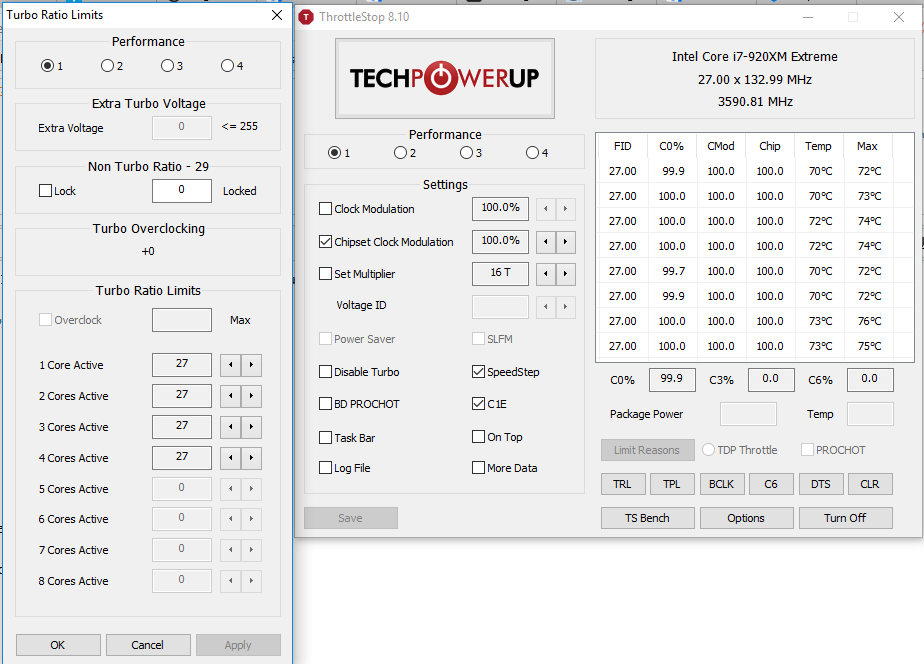Choose ThrottleStop Performance profile 4
Screen dimensions: 924x664
click(532, 153)
